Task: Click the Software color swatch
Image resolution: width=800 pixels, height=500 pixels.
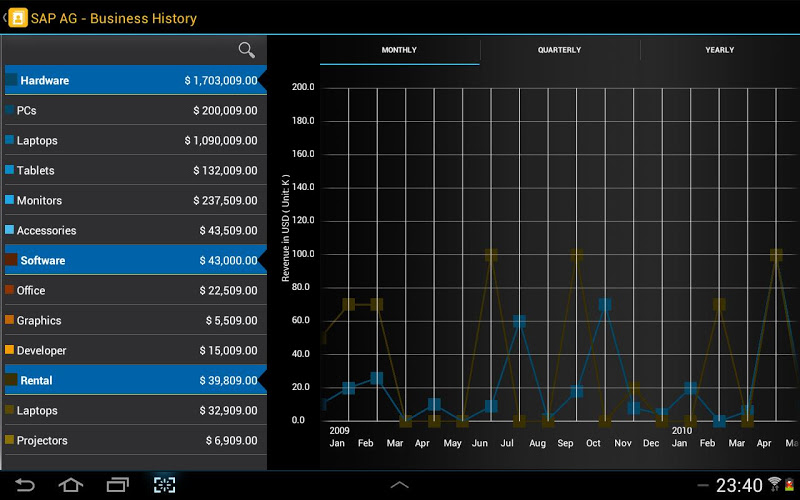Action: 11,260
